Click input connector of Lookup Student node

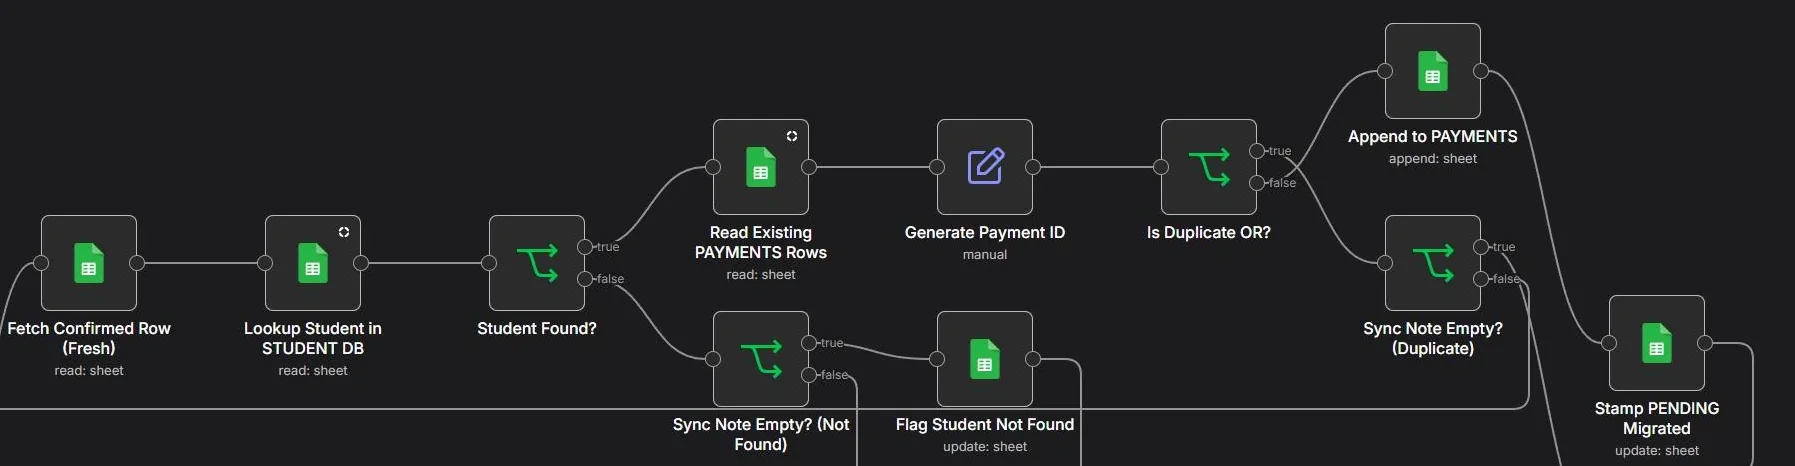(x=265, y=263)
